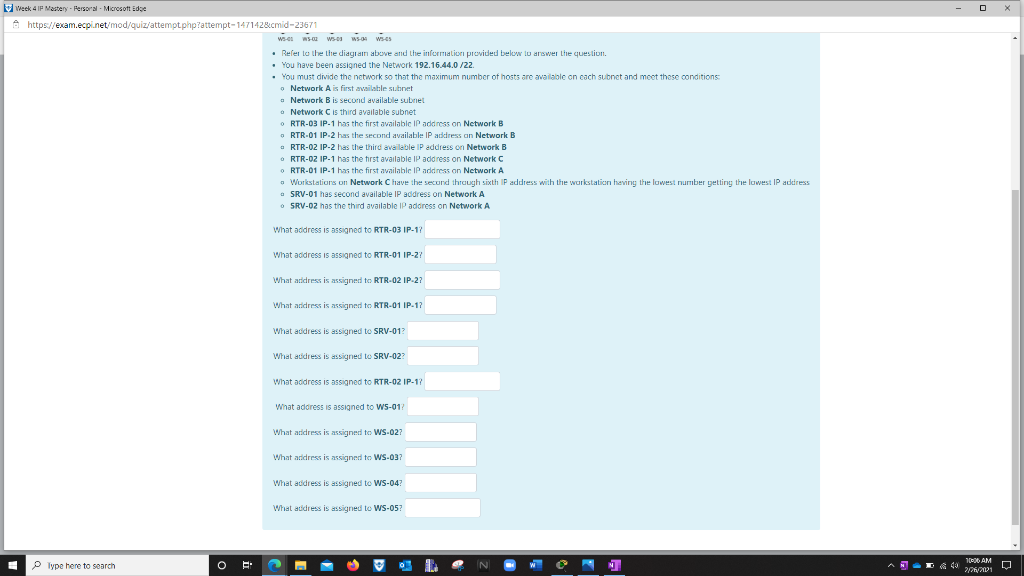Open the blue shield app on taskbar
The image size is (1024, 576).
pos(379,566)
